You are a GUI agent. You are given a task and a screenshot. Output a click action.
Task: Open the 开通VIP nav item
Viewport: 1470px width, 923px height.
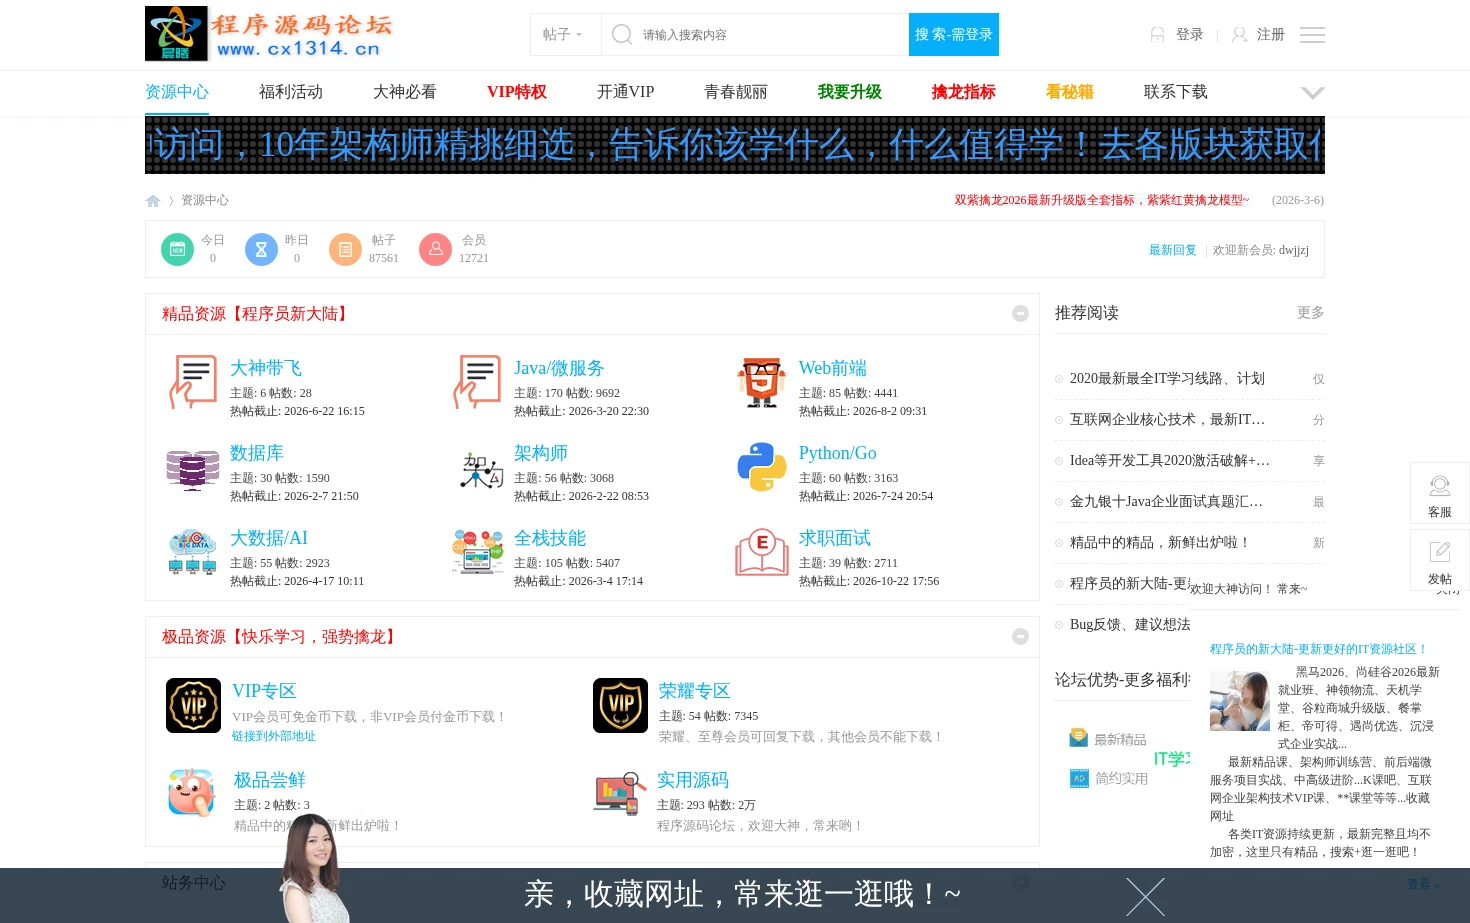pos(625,92)
